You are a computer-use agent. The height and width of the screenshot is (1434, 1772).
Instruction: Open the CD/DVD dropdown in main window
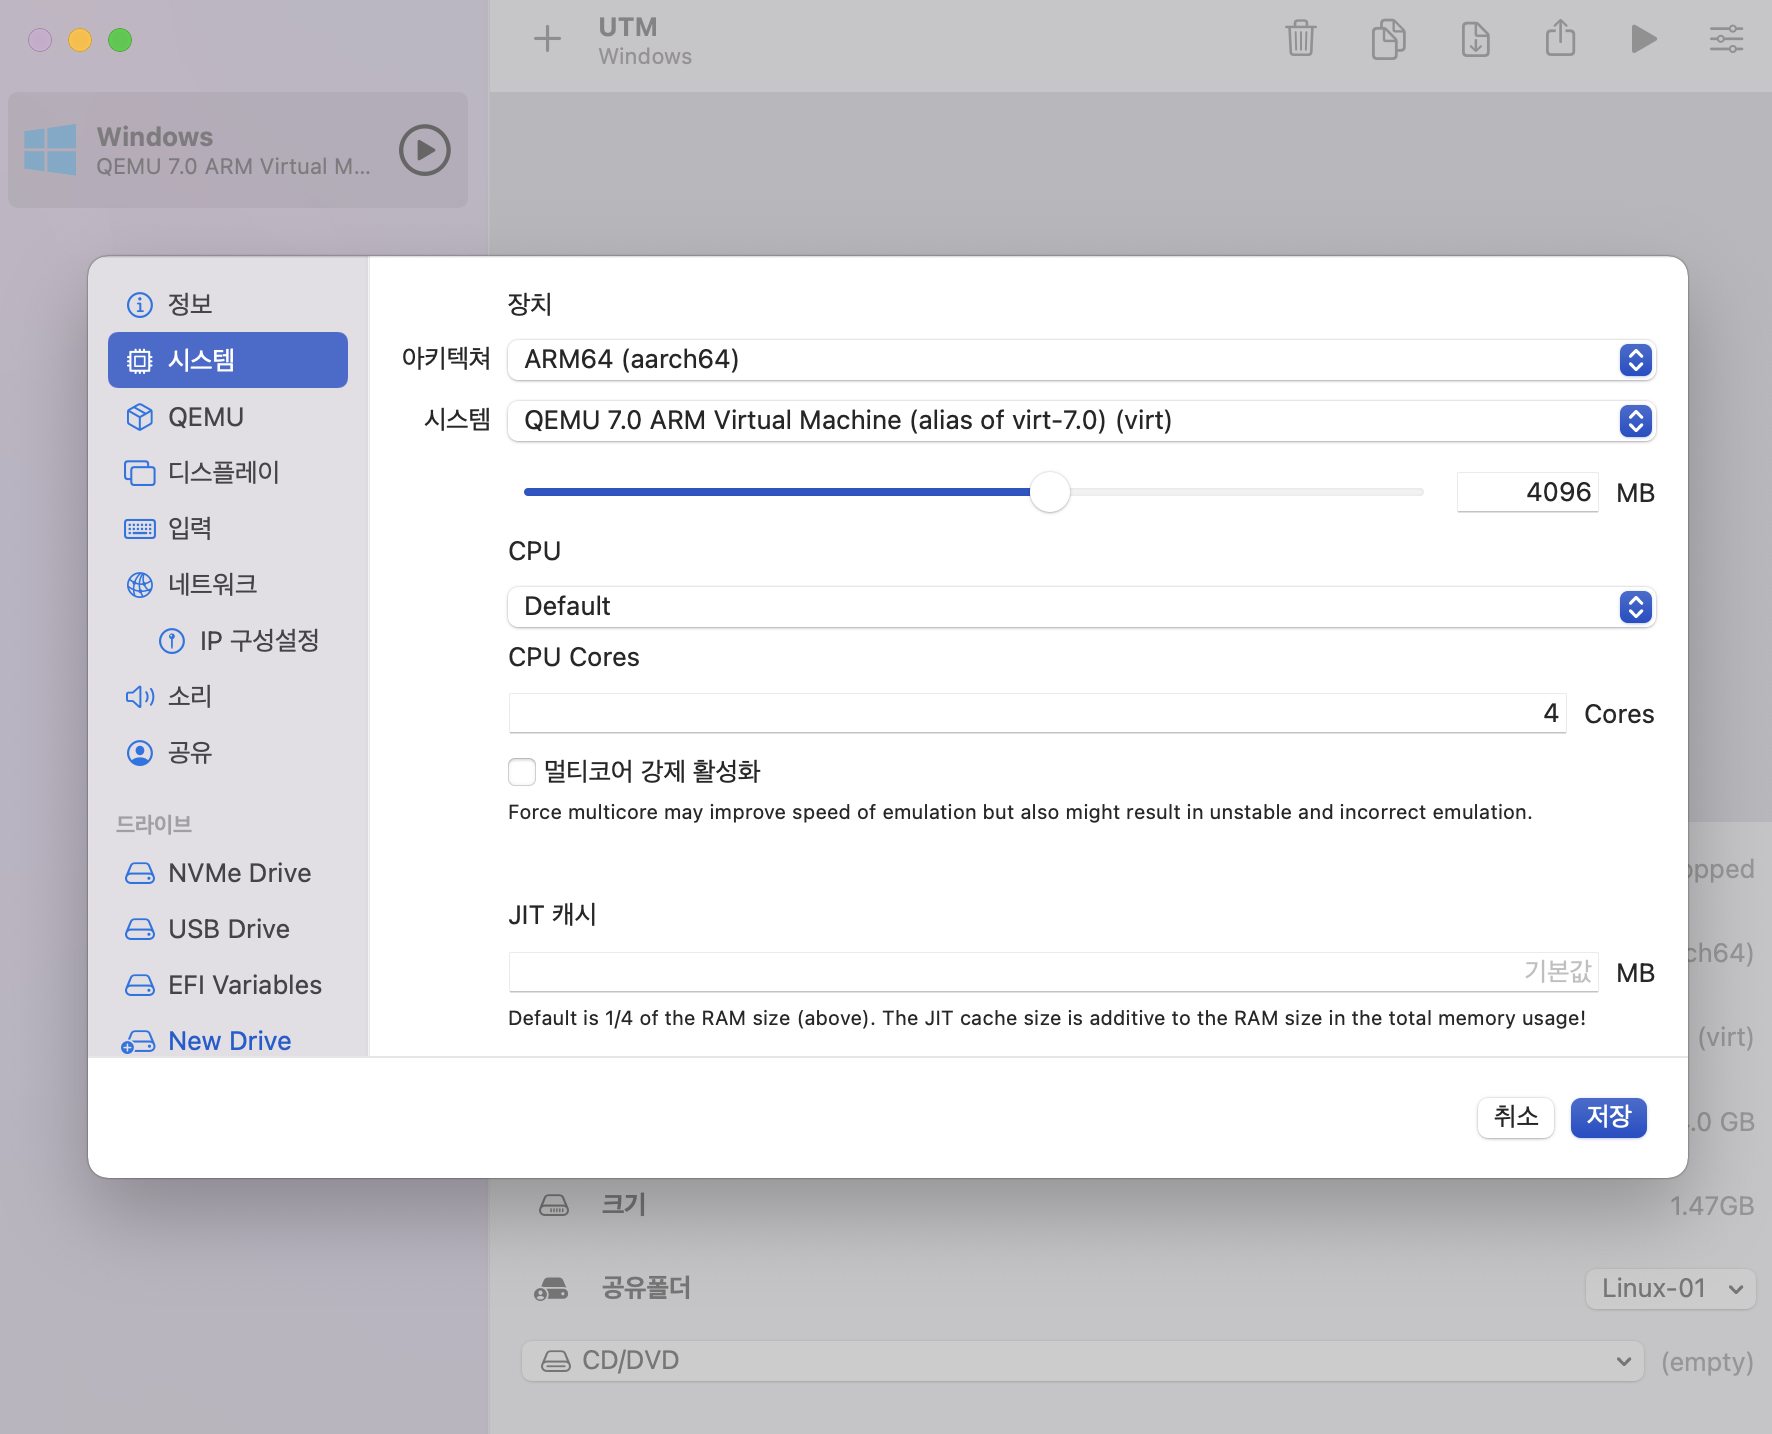pyautogui.click(x=1082, y=1361)
